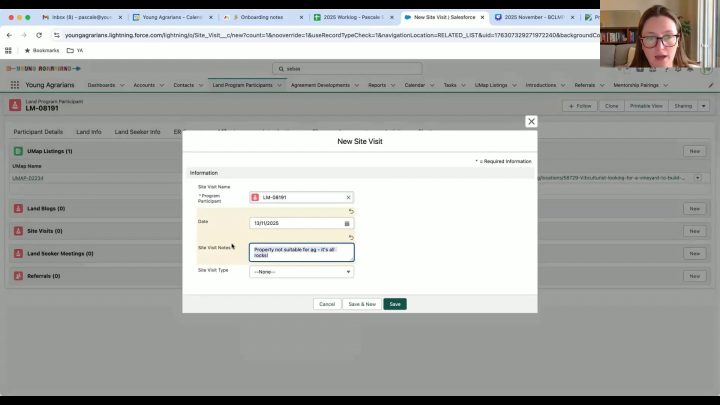The image size is (720, 405).
Task: Cancel the new site visit form
Action: point(327,304)
